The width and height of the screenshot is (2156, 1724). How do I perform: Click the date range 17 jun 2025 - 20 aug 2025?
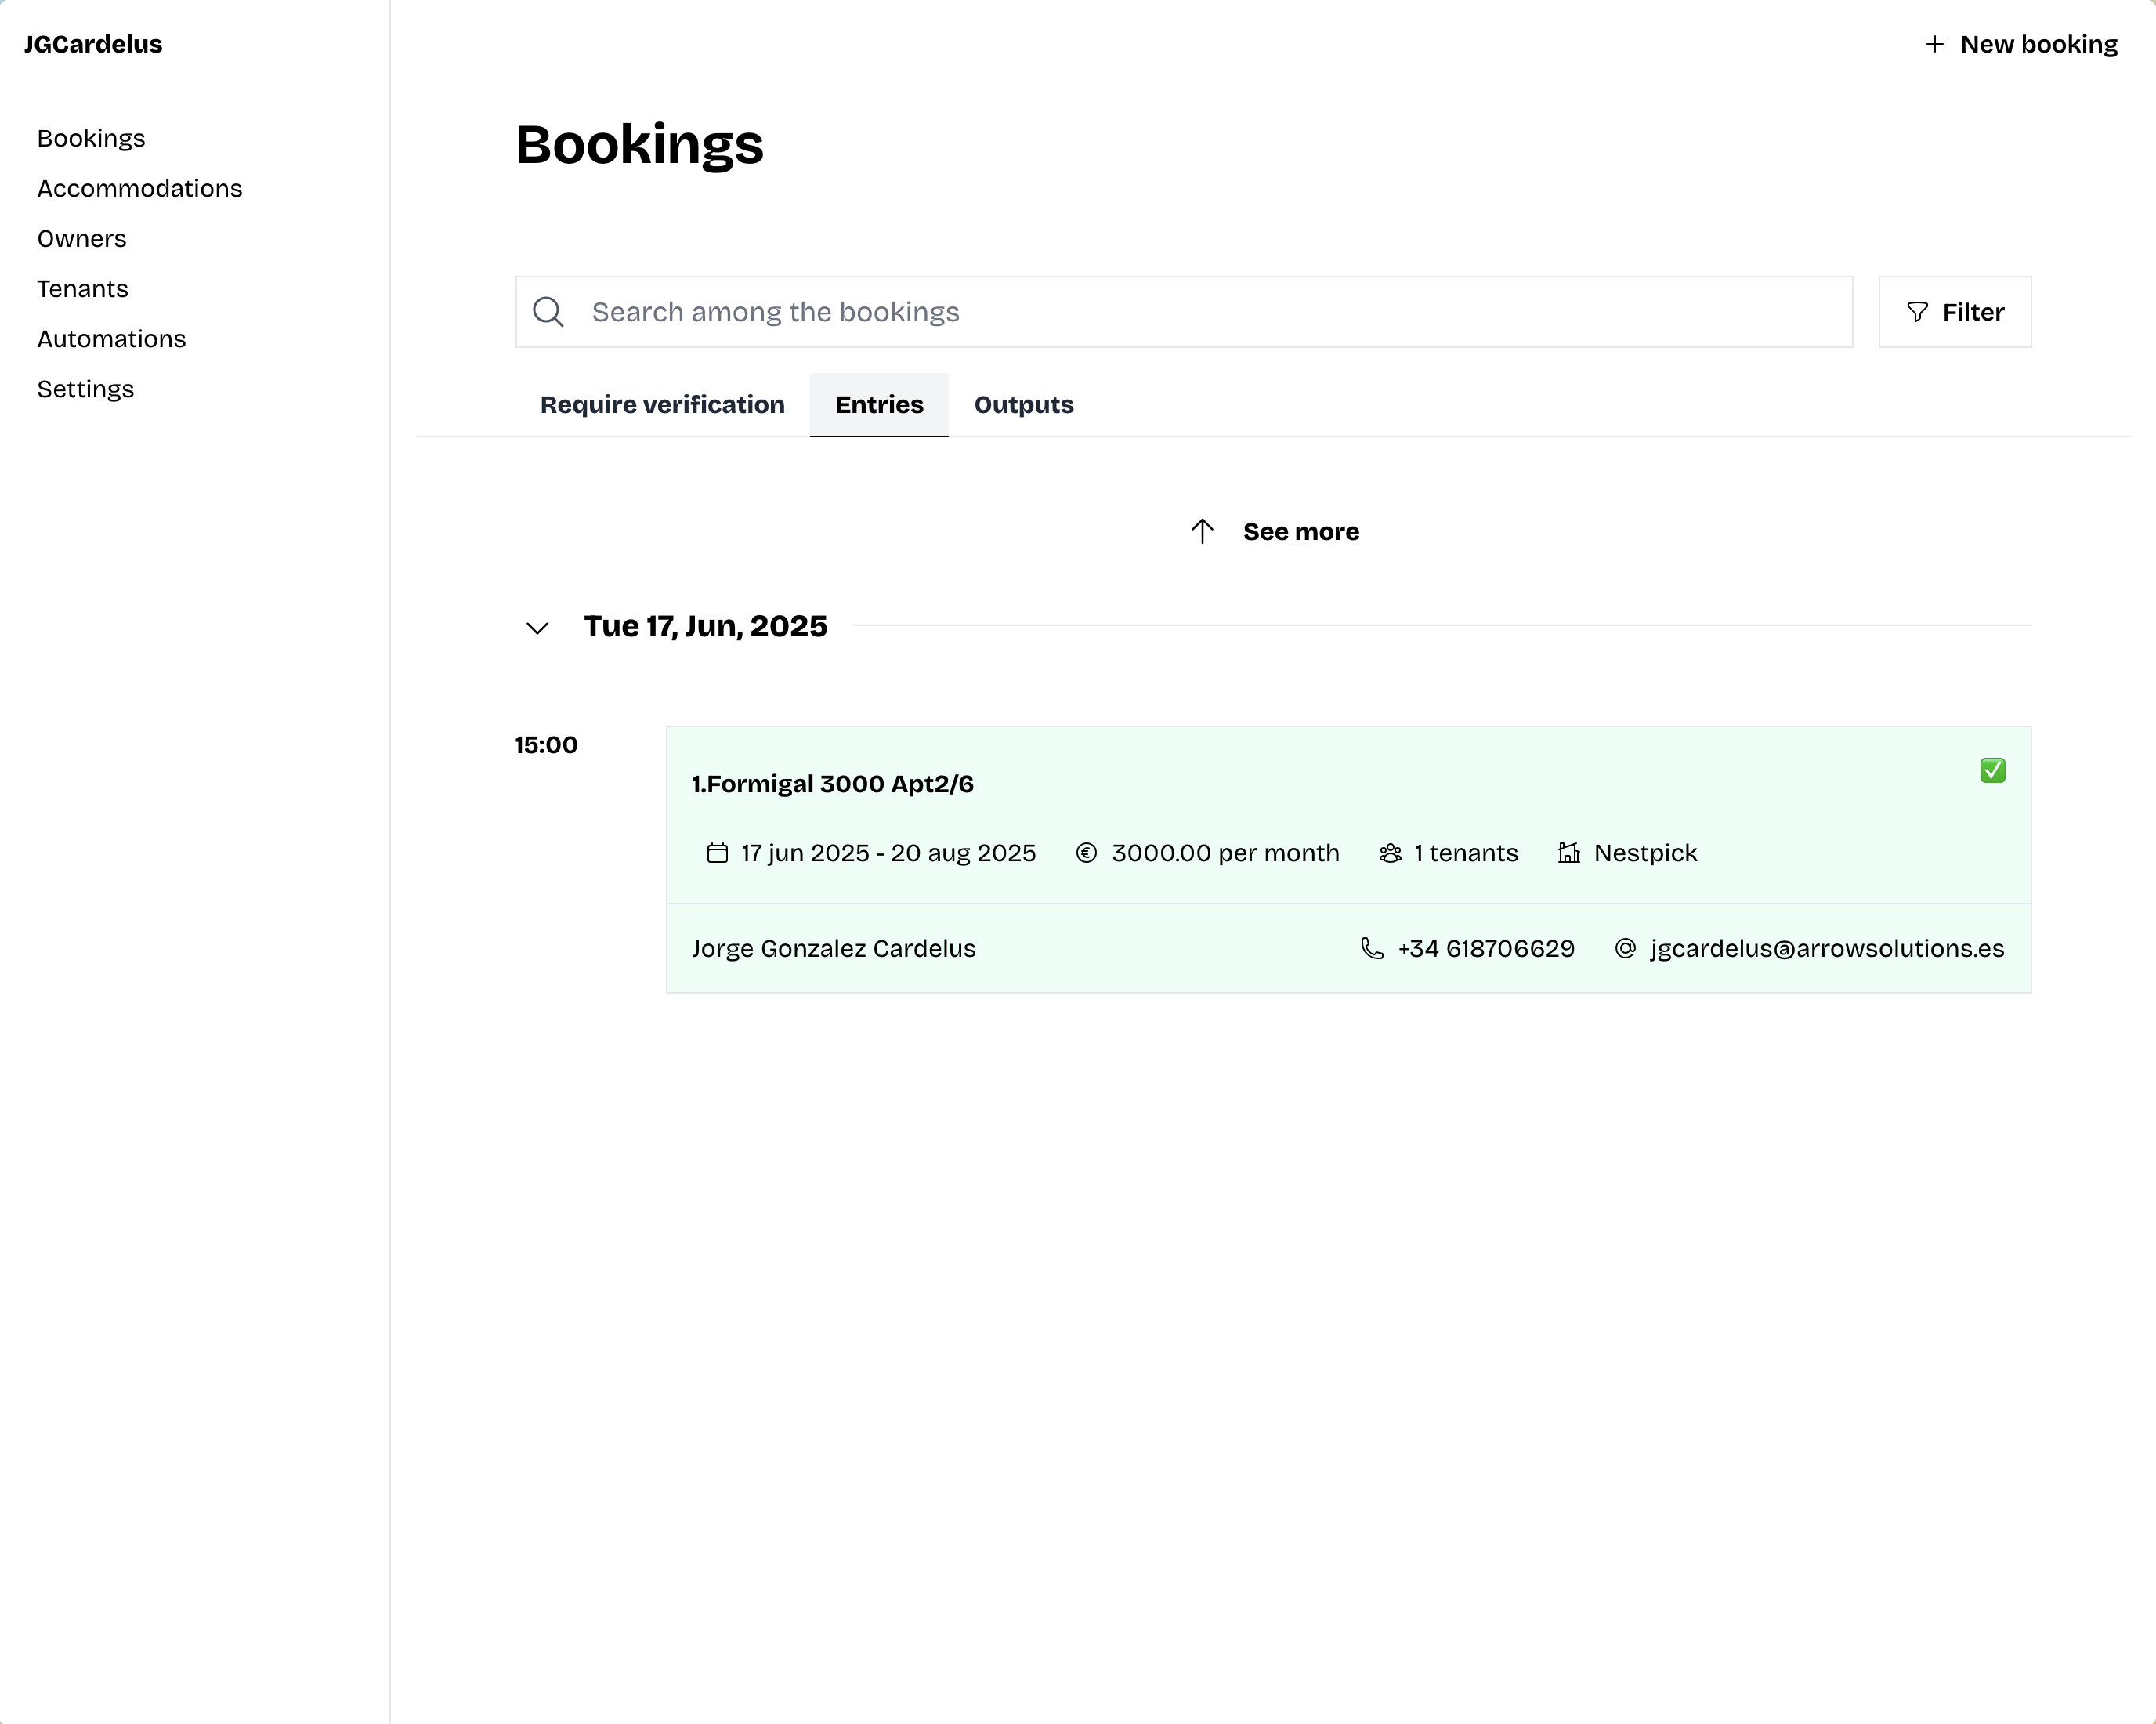click(888, 853)
